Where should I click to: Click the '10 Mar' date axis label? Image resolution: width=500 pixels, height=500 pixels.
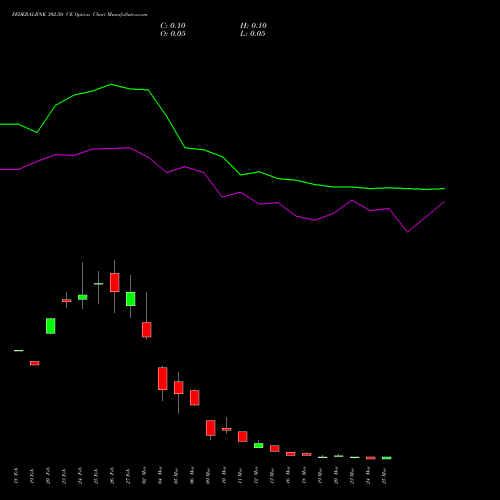click(224, 476)
